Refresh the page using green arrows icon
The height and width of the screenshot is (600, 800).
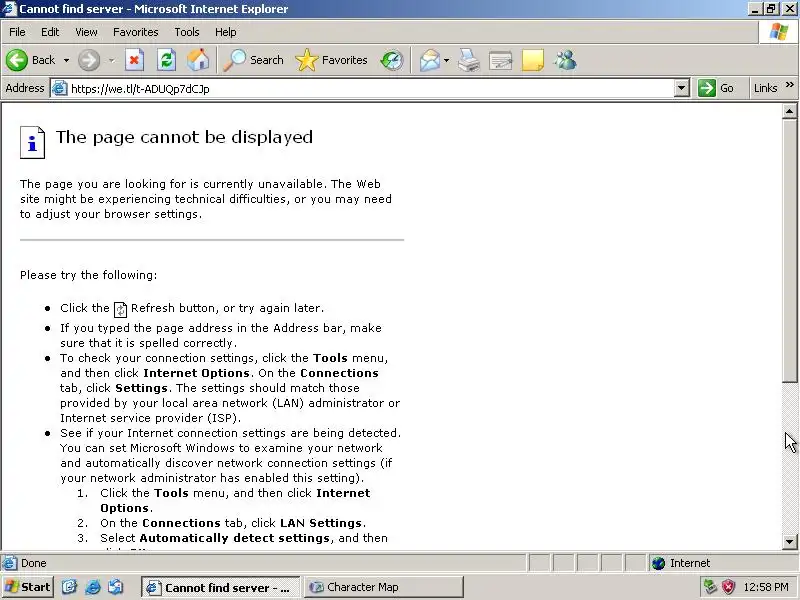tap(166, 60)
